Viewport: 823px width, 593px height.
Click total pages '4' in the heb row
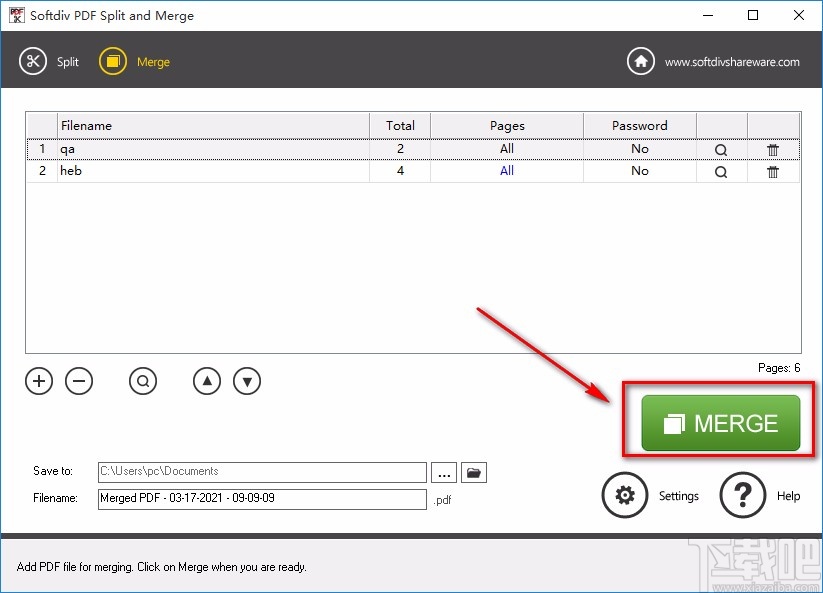[400, 171]
